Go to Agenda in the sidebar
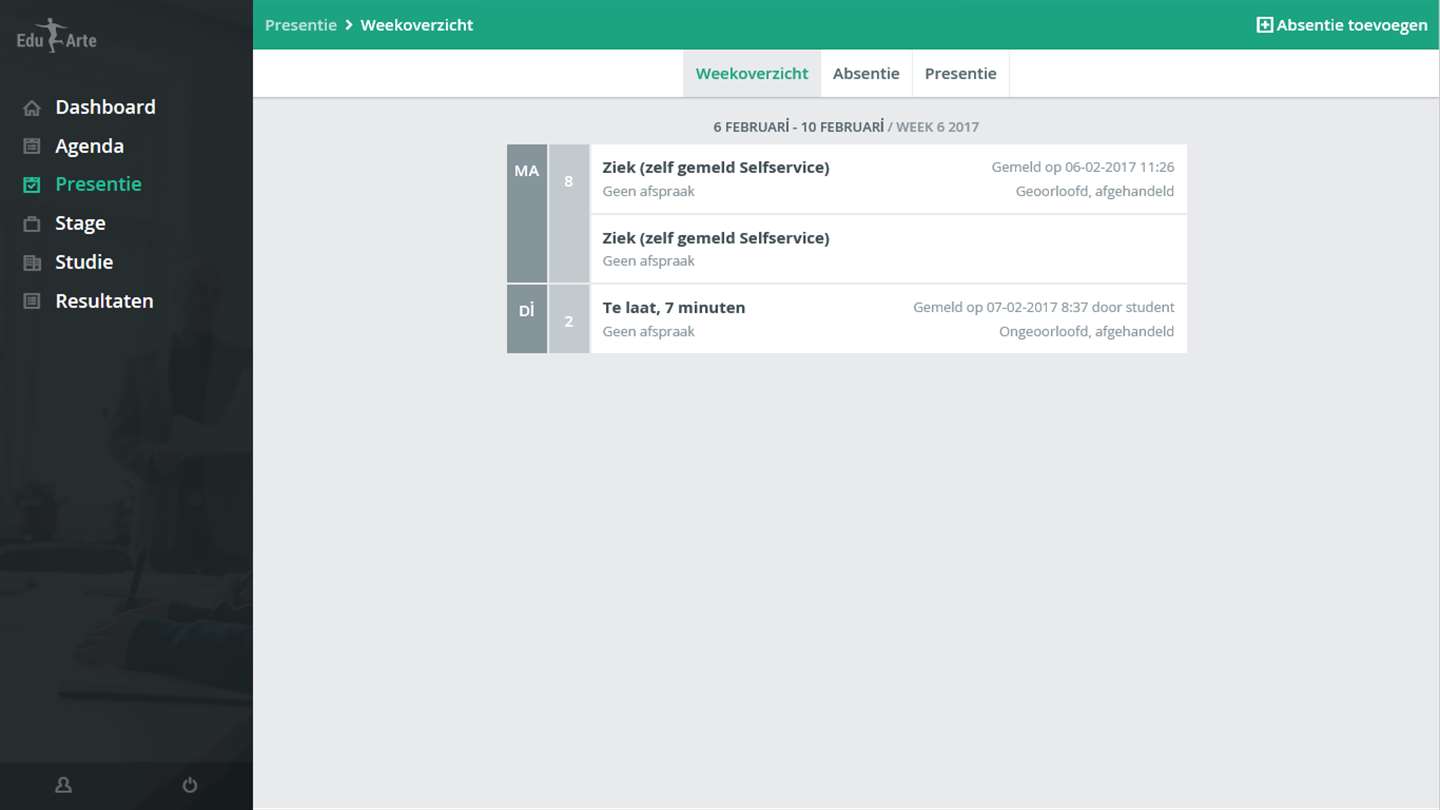Viewport: 1440px width, 810px height. tap(89, 146)
